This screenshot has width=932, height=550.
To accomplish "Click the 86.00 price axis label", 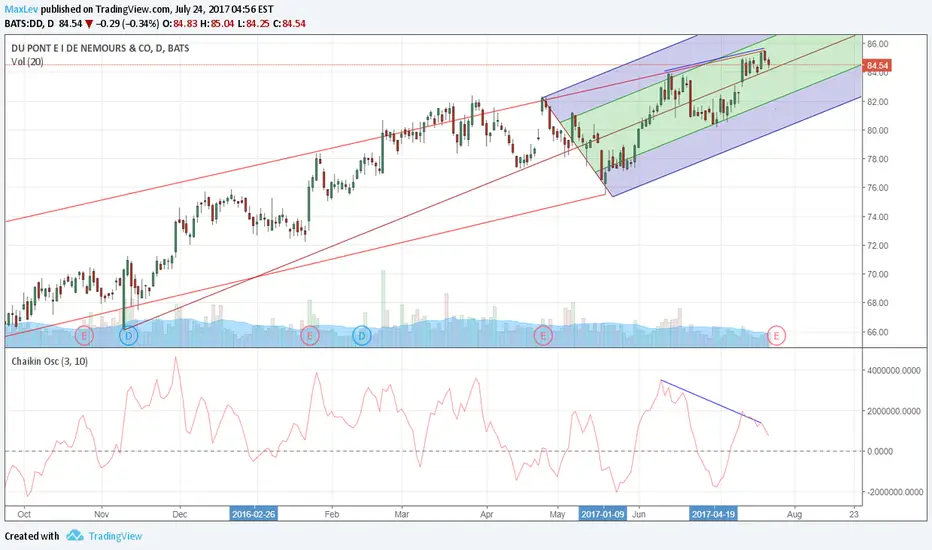I will (877, 44).
